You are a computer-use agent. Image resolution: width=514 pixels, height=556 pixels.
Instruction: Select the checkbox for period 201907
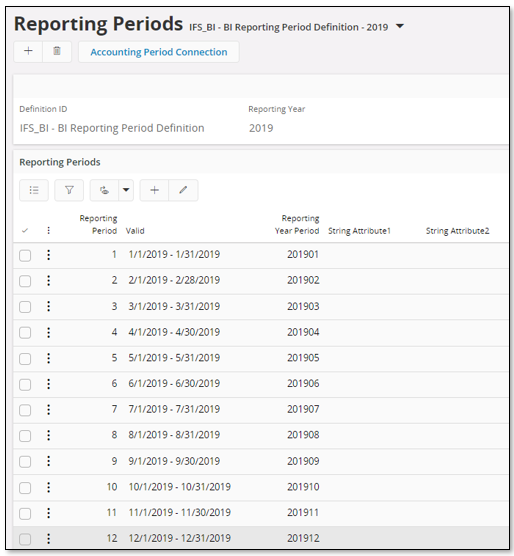pyautogui.click(x=25, y=410)
